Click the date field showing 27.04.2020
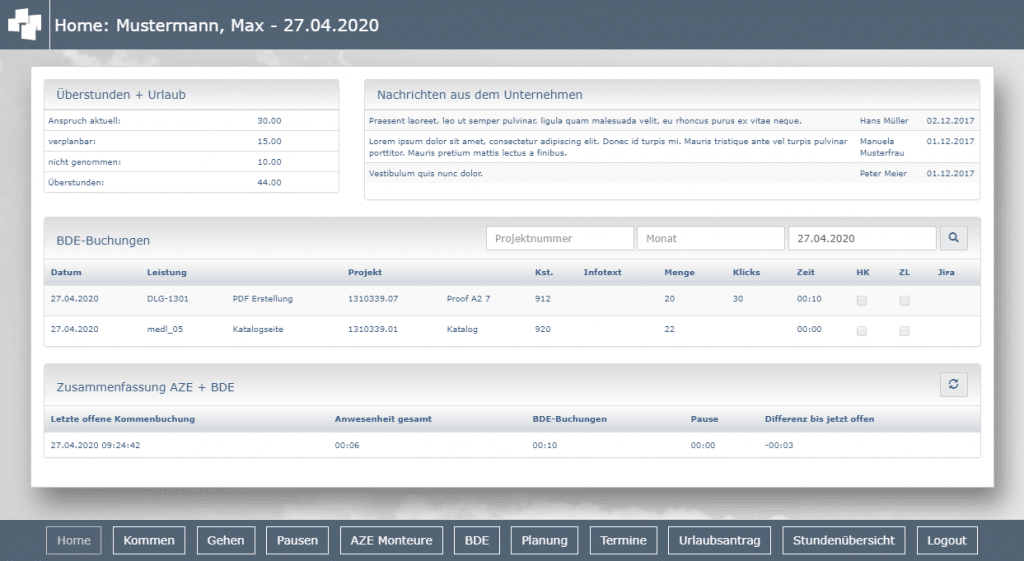The width and height of the screenshot is (1024, 561). coord(862,238)
